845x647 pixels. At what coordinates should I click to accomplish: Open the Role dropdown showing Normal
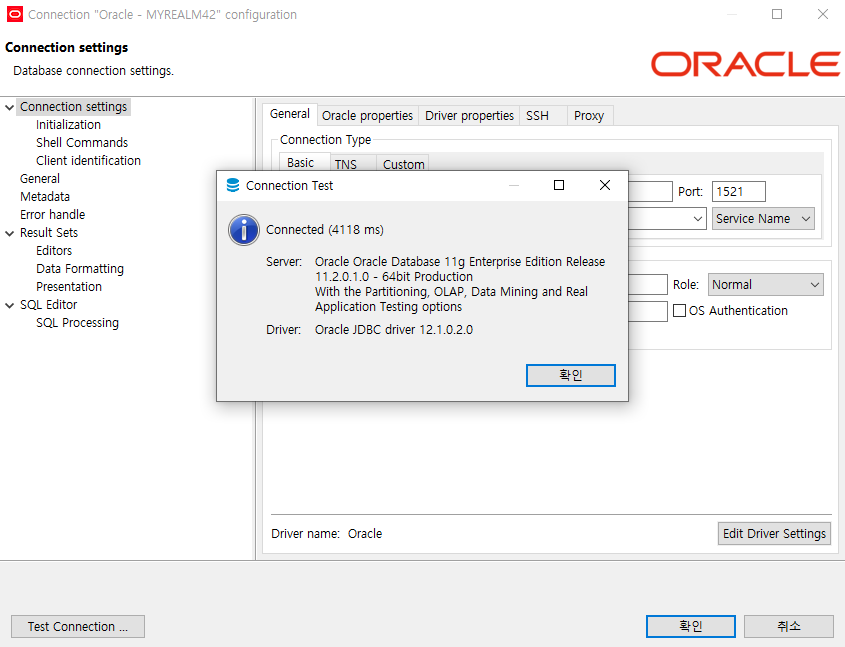coord(765,284)
